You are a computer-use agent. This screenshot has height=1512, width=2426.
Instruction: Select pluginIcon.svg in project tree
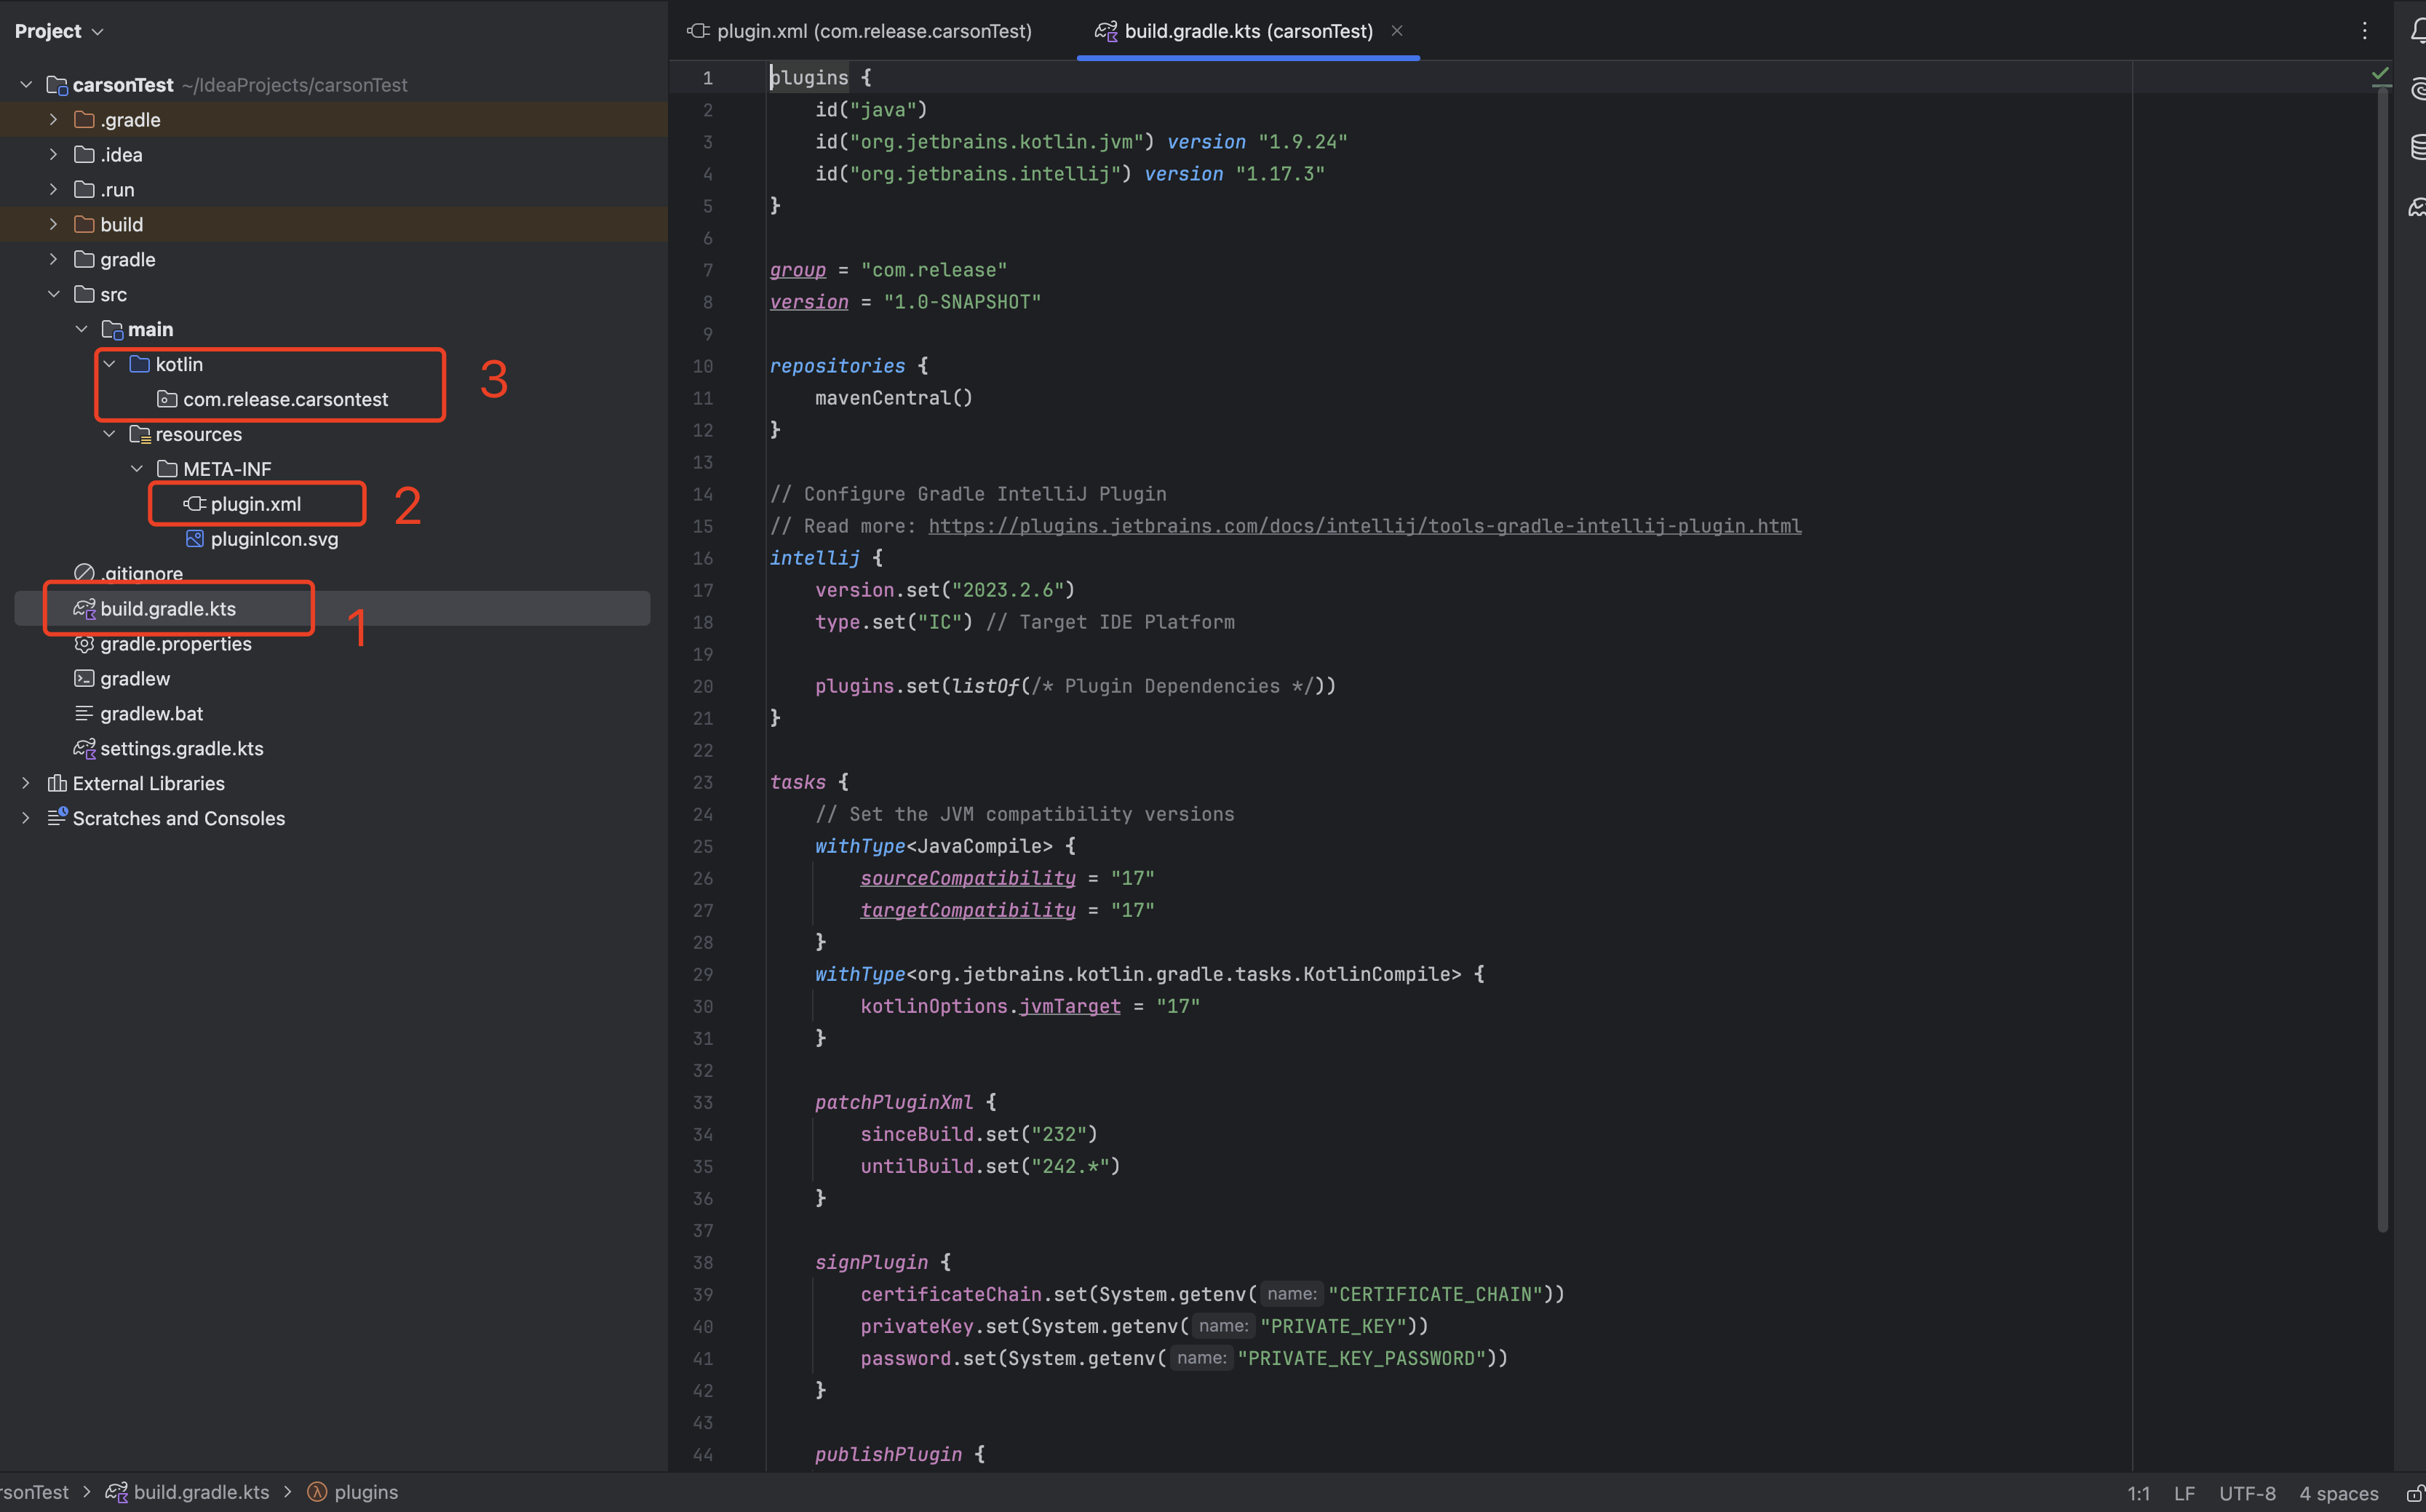pyautogui.click(x=273, y=539)
